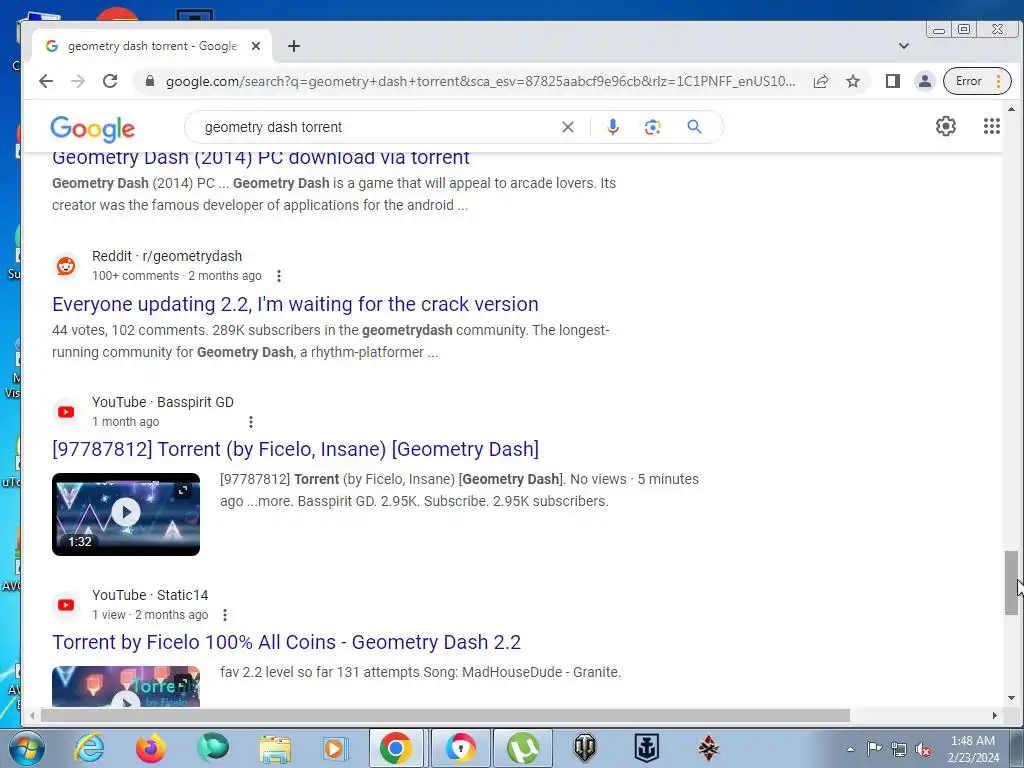
Task: Open more options for Static14 result
Action: [x=225, y=615]
